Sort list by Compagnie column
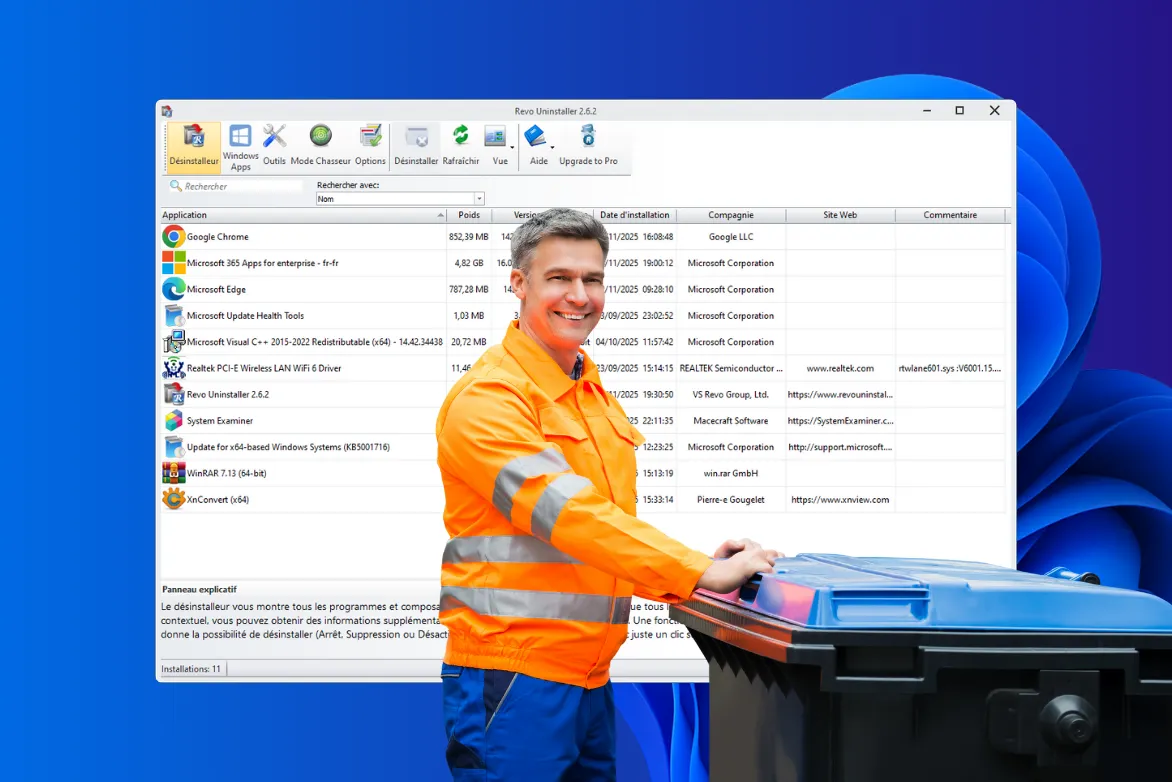Image resolution: width=1172 pixels, height=782 pixels. pos(731,215)
